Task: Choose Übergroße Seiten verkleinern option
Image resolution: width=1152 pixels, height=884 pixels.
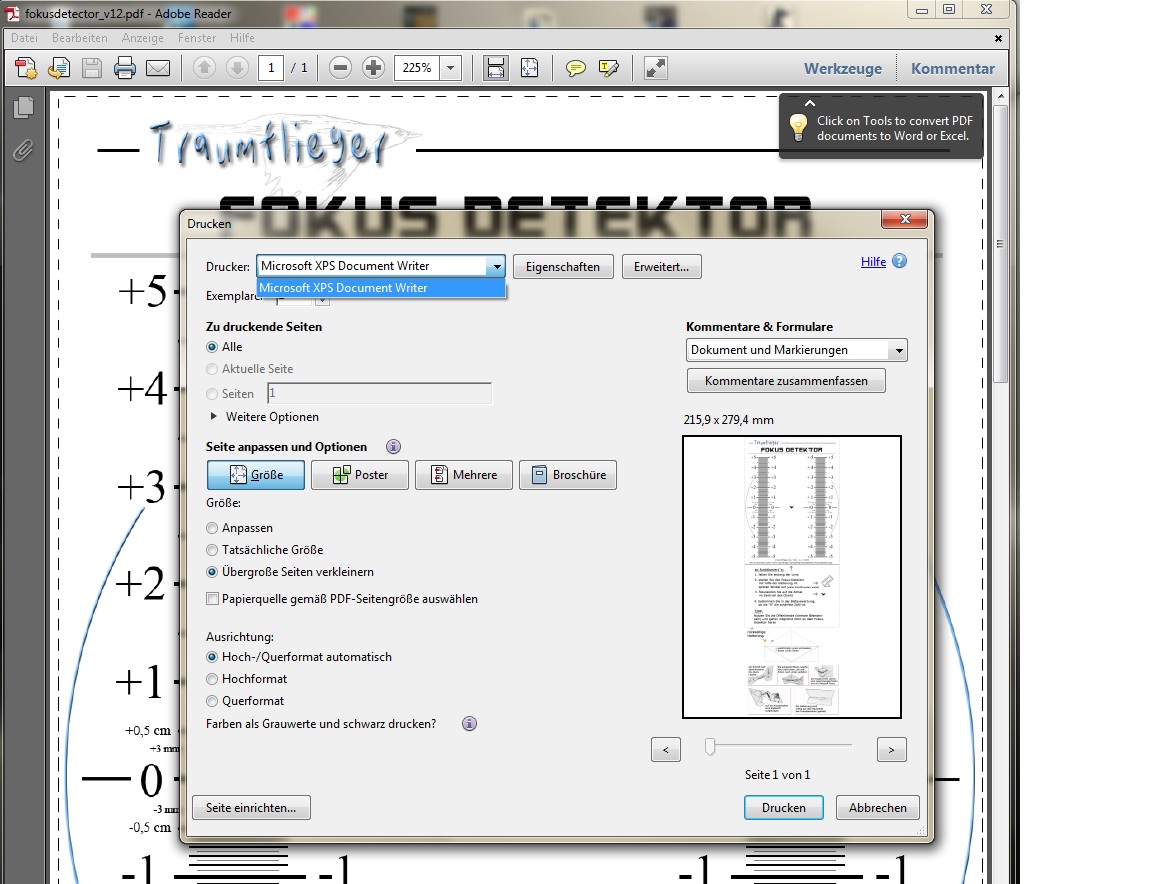Action: (x=212, y=572)
